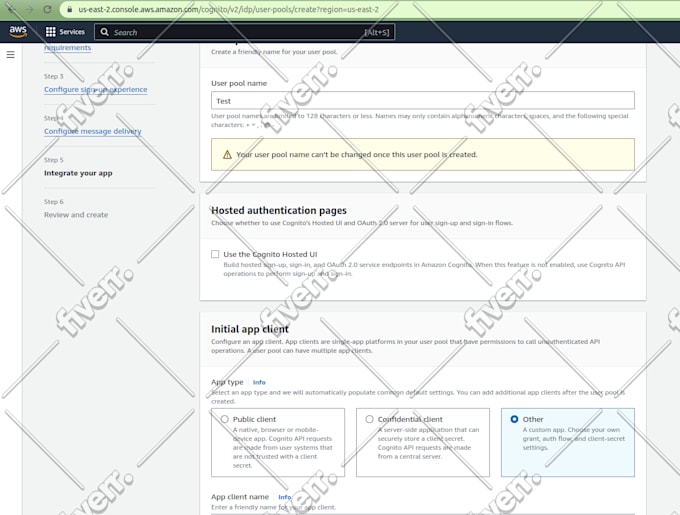
Task: Click Info link beside App type
Action: [x=259, y=382]
